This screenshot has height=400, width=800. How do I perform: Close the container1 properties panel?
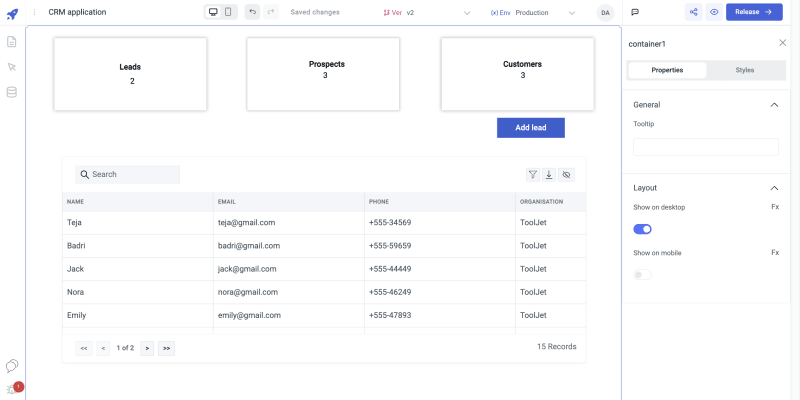[x=783, y=43]
